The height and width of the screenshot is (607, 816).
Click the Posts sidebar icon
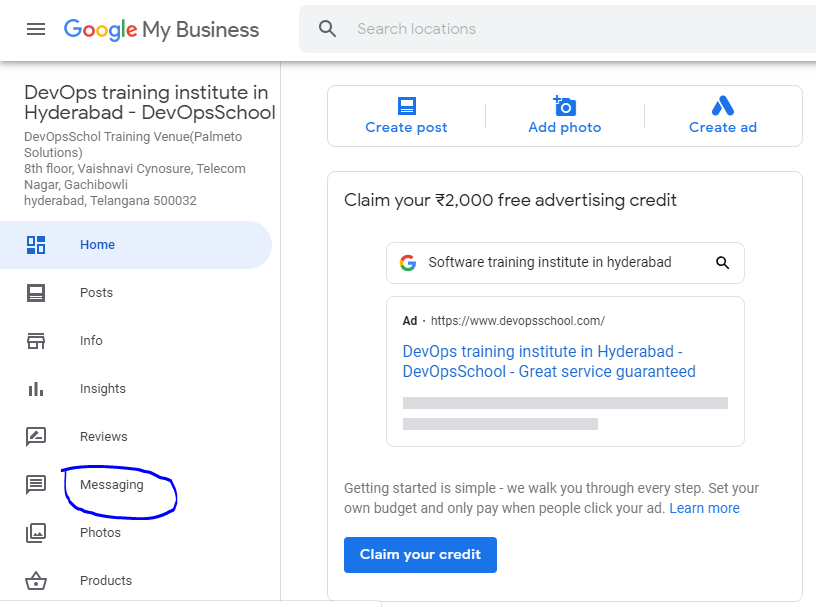coord(36,293)
